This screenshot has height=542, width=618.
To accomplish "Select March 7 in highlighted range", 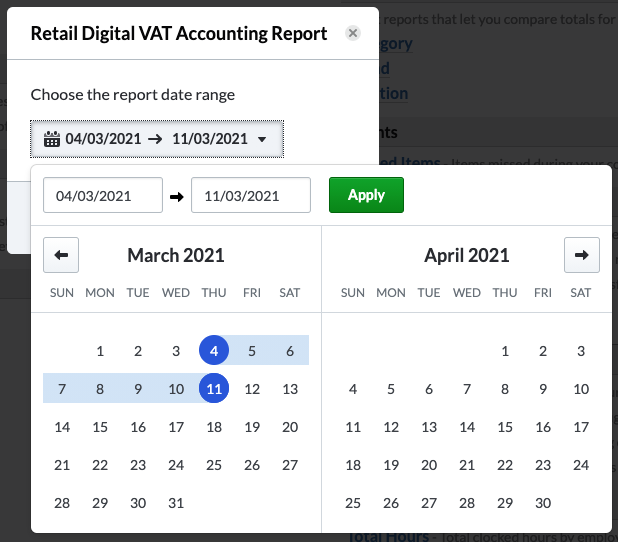I will (62, 389).
